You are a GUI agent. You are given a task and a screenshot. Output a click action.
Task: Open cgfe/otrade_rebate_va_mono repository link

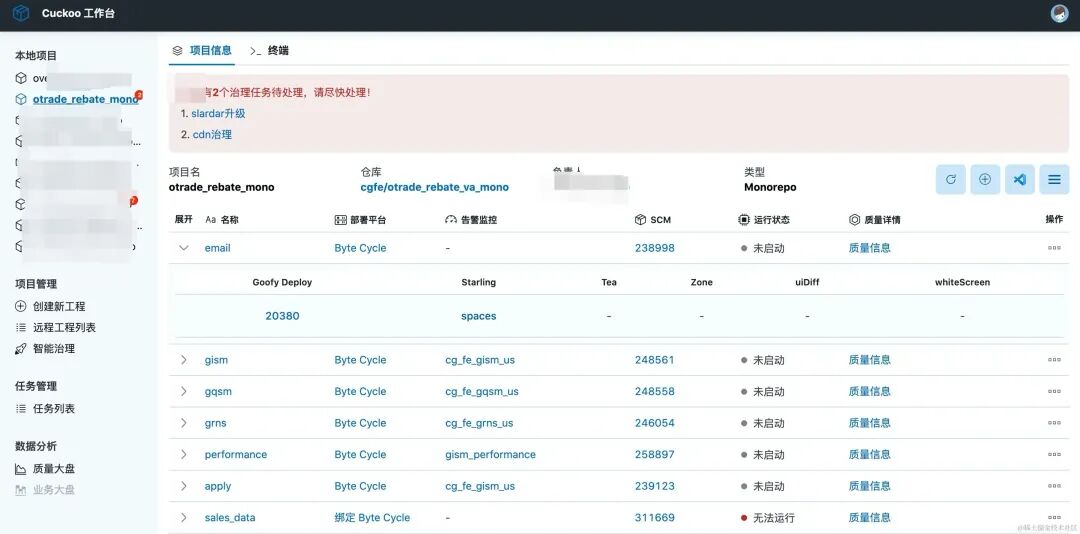(435, 187)
